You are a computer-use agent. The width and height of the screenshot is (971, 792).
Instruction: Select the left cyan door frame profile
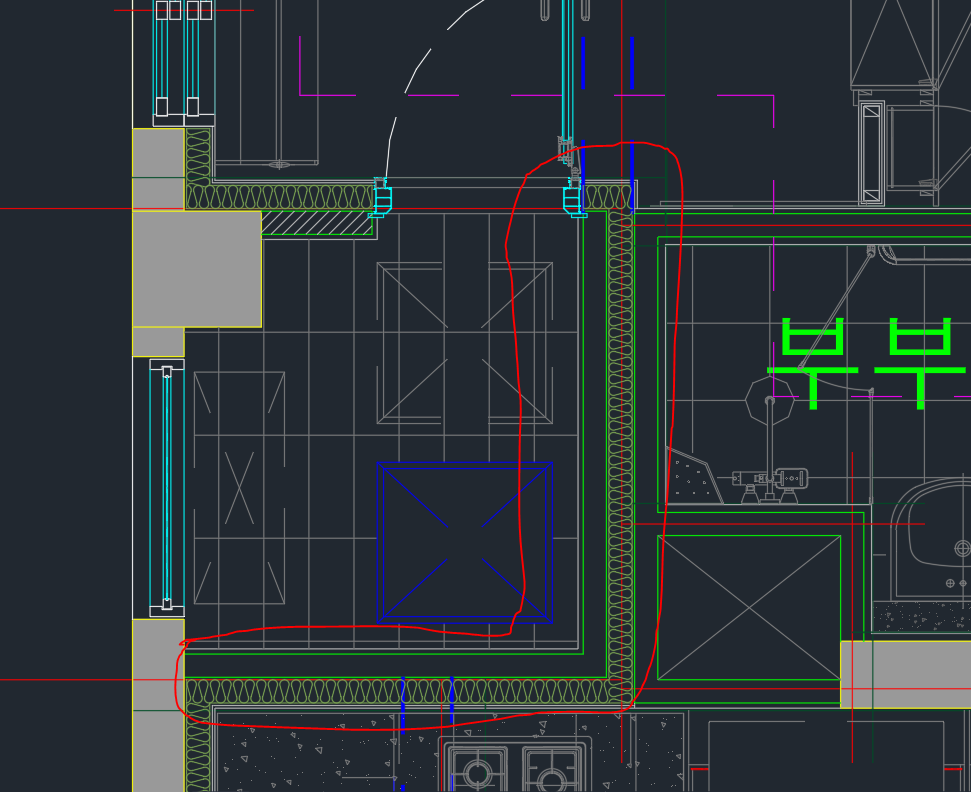381,199
